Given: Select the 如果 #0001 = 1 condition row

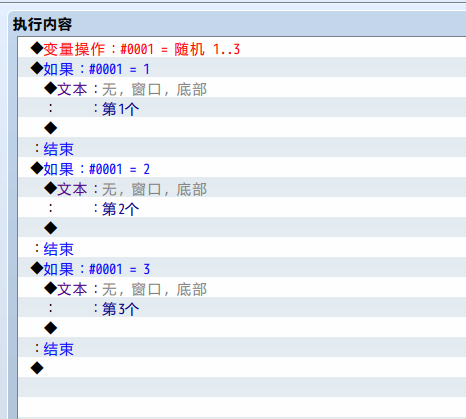Looking at the screenshot, I should tap(242, 67).
